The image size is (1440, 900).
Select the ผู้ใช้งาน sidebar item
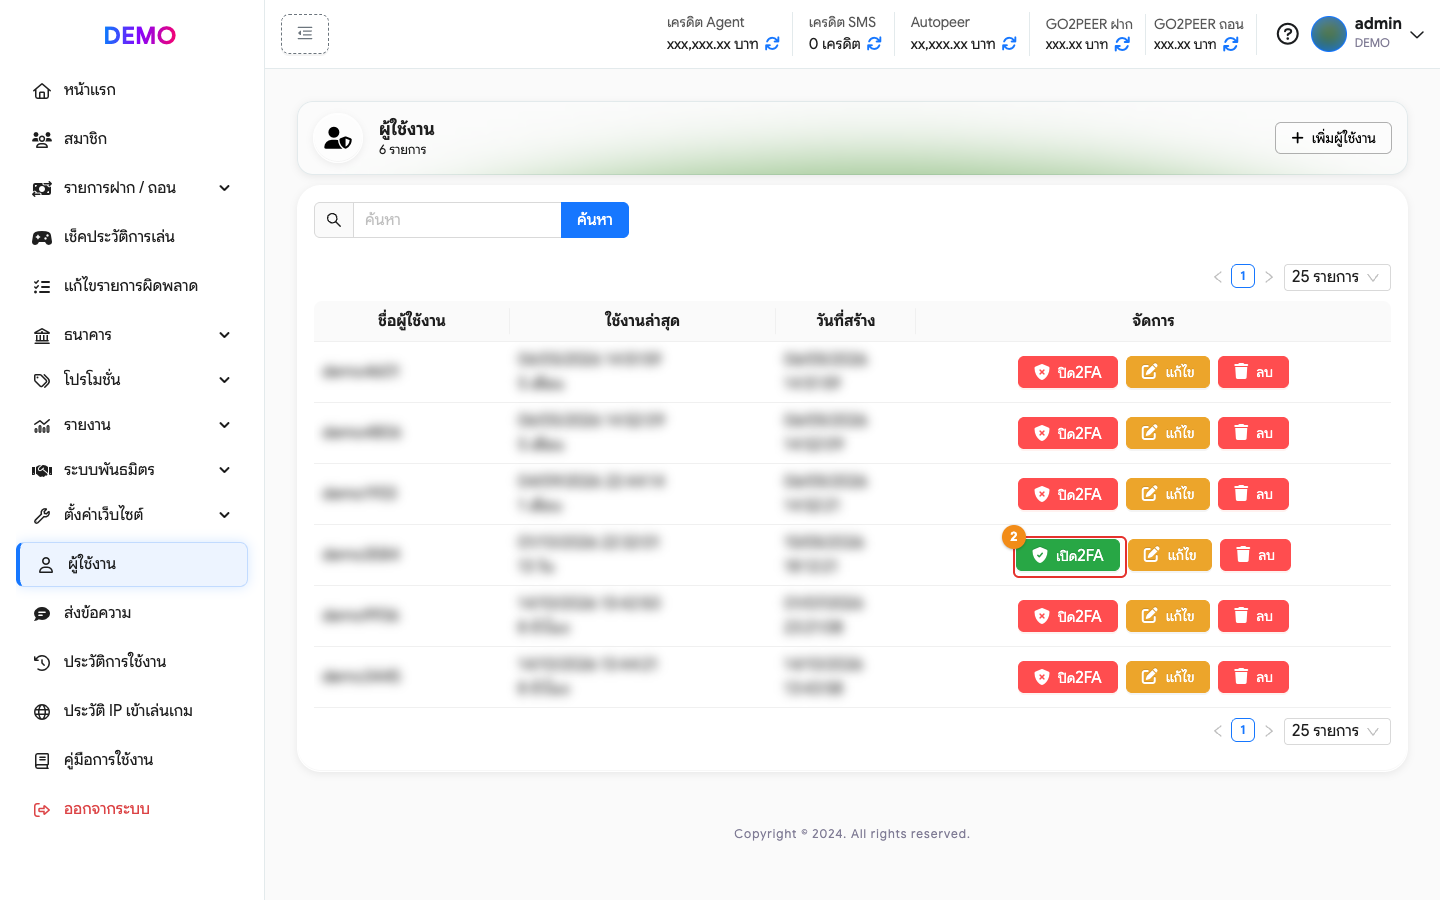pyautogui.click(x=132, y=564)
